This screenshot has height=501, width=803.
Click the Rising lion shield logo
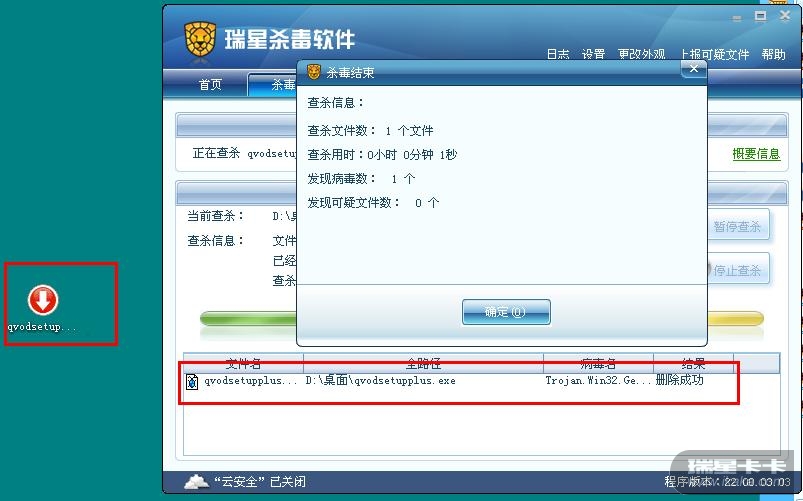[x=200, y=39]
